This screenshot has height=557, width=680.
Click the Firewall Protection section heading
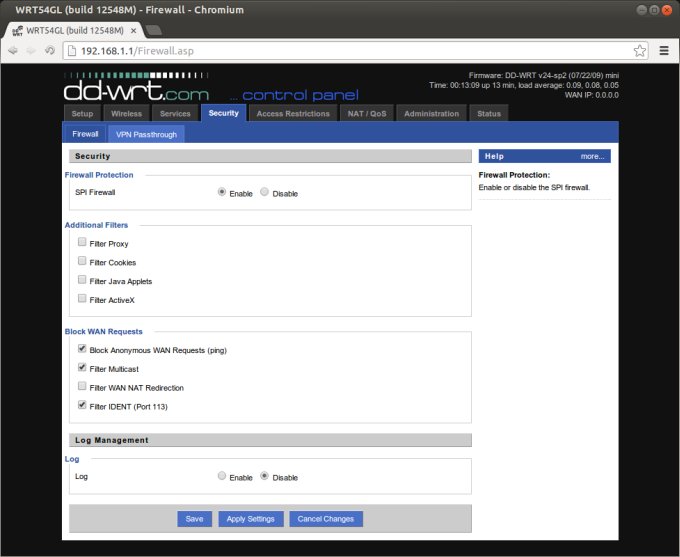click(x=99, y=175)
